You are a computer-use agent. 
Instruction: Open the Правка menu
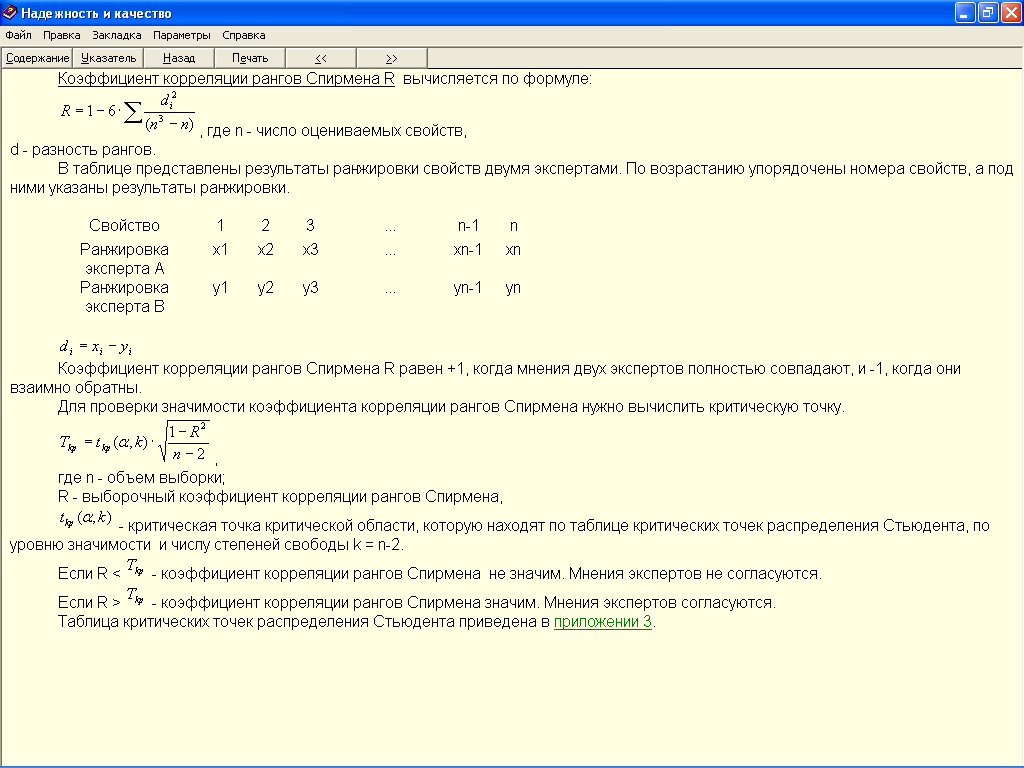point(61,35)
